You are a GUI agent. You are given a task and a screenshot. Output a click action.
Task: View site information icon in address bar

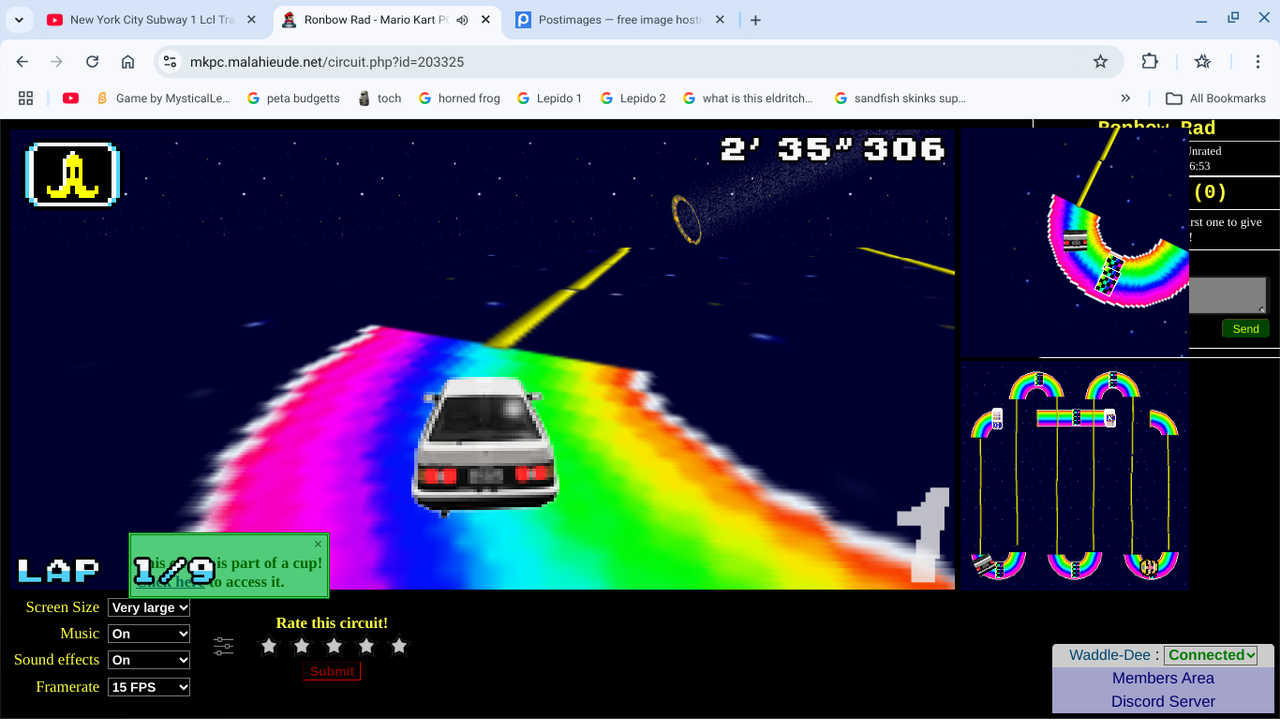tap(170, 61)
